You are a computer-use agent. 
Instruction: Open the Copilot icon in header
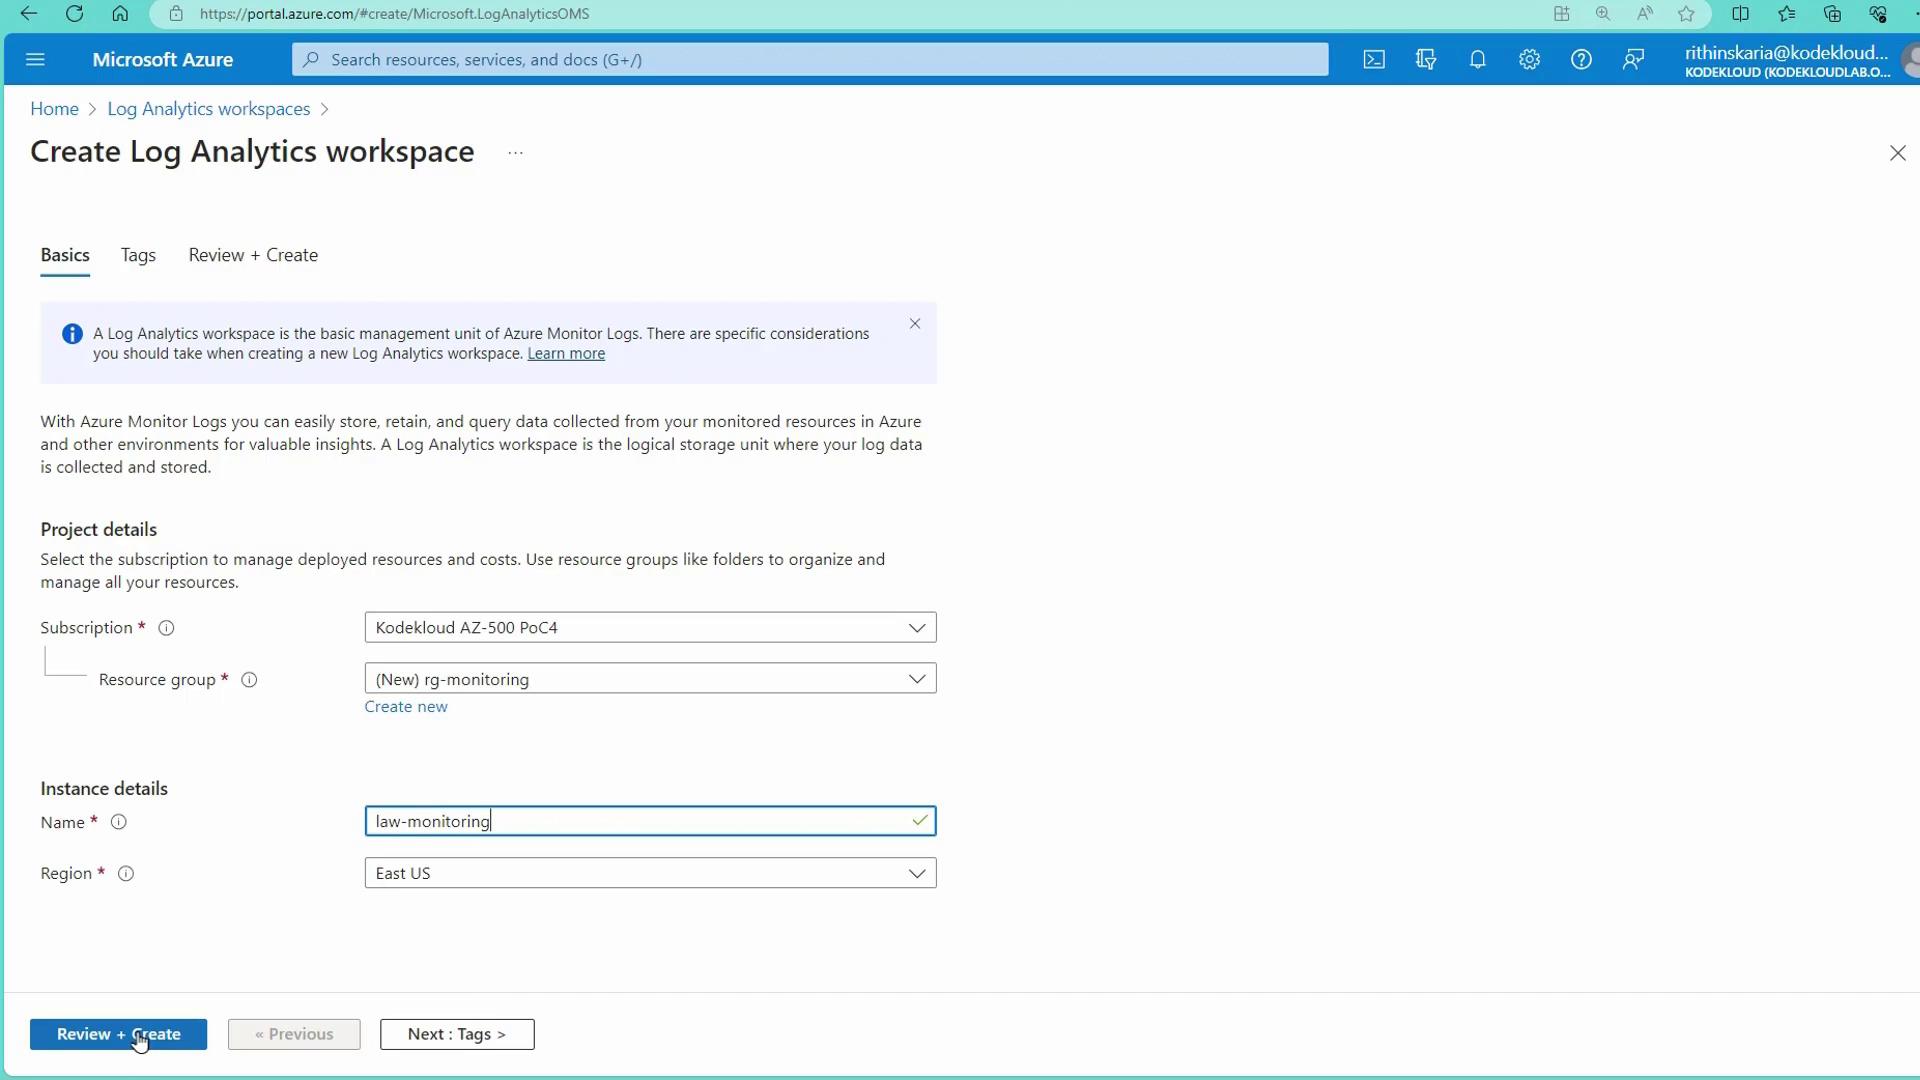coord(1426,60)
